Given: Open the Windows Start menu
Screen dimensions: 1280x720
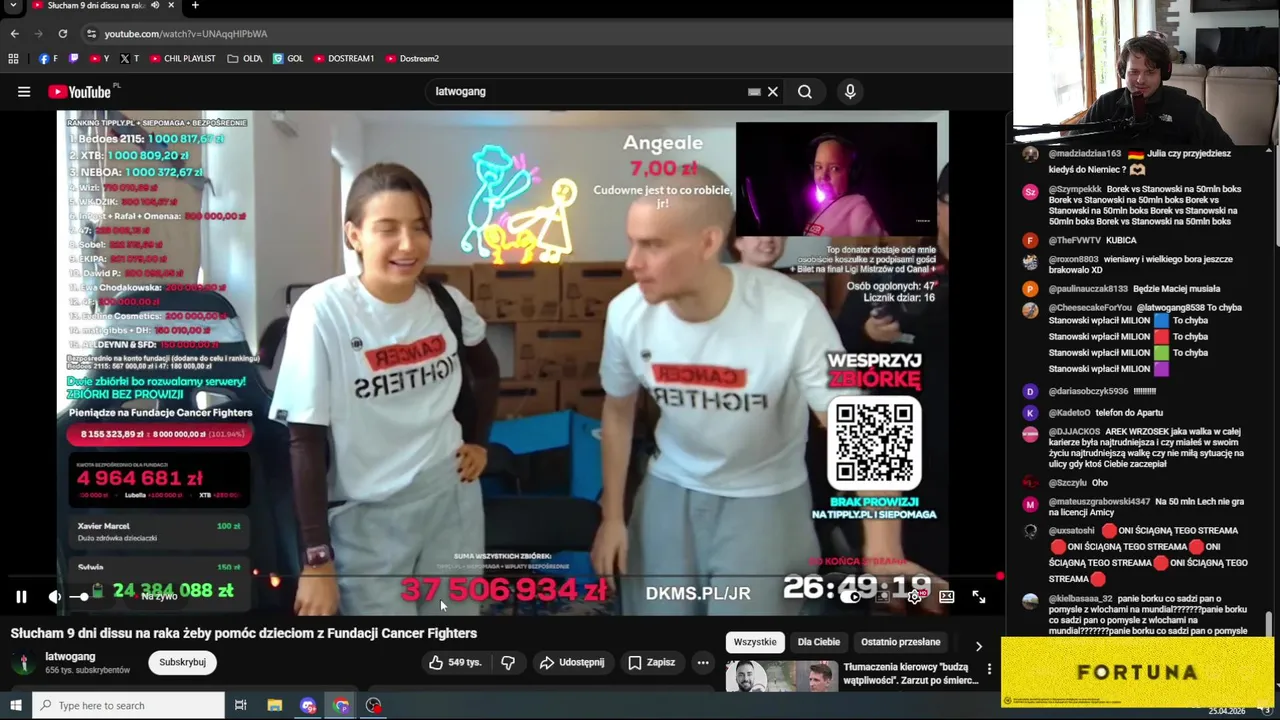Looking at the screenshot, I should tap(15, 706).
